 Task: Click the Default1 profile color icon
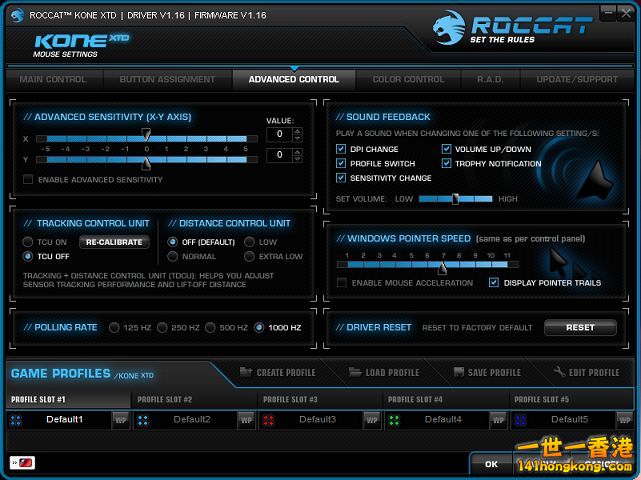[16, 420]
